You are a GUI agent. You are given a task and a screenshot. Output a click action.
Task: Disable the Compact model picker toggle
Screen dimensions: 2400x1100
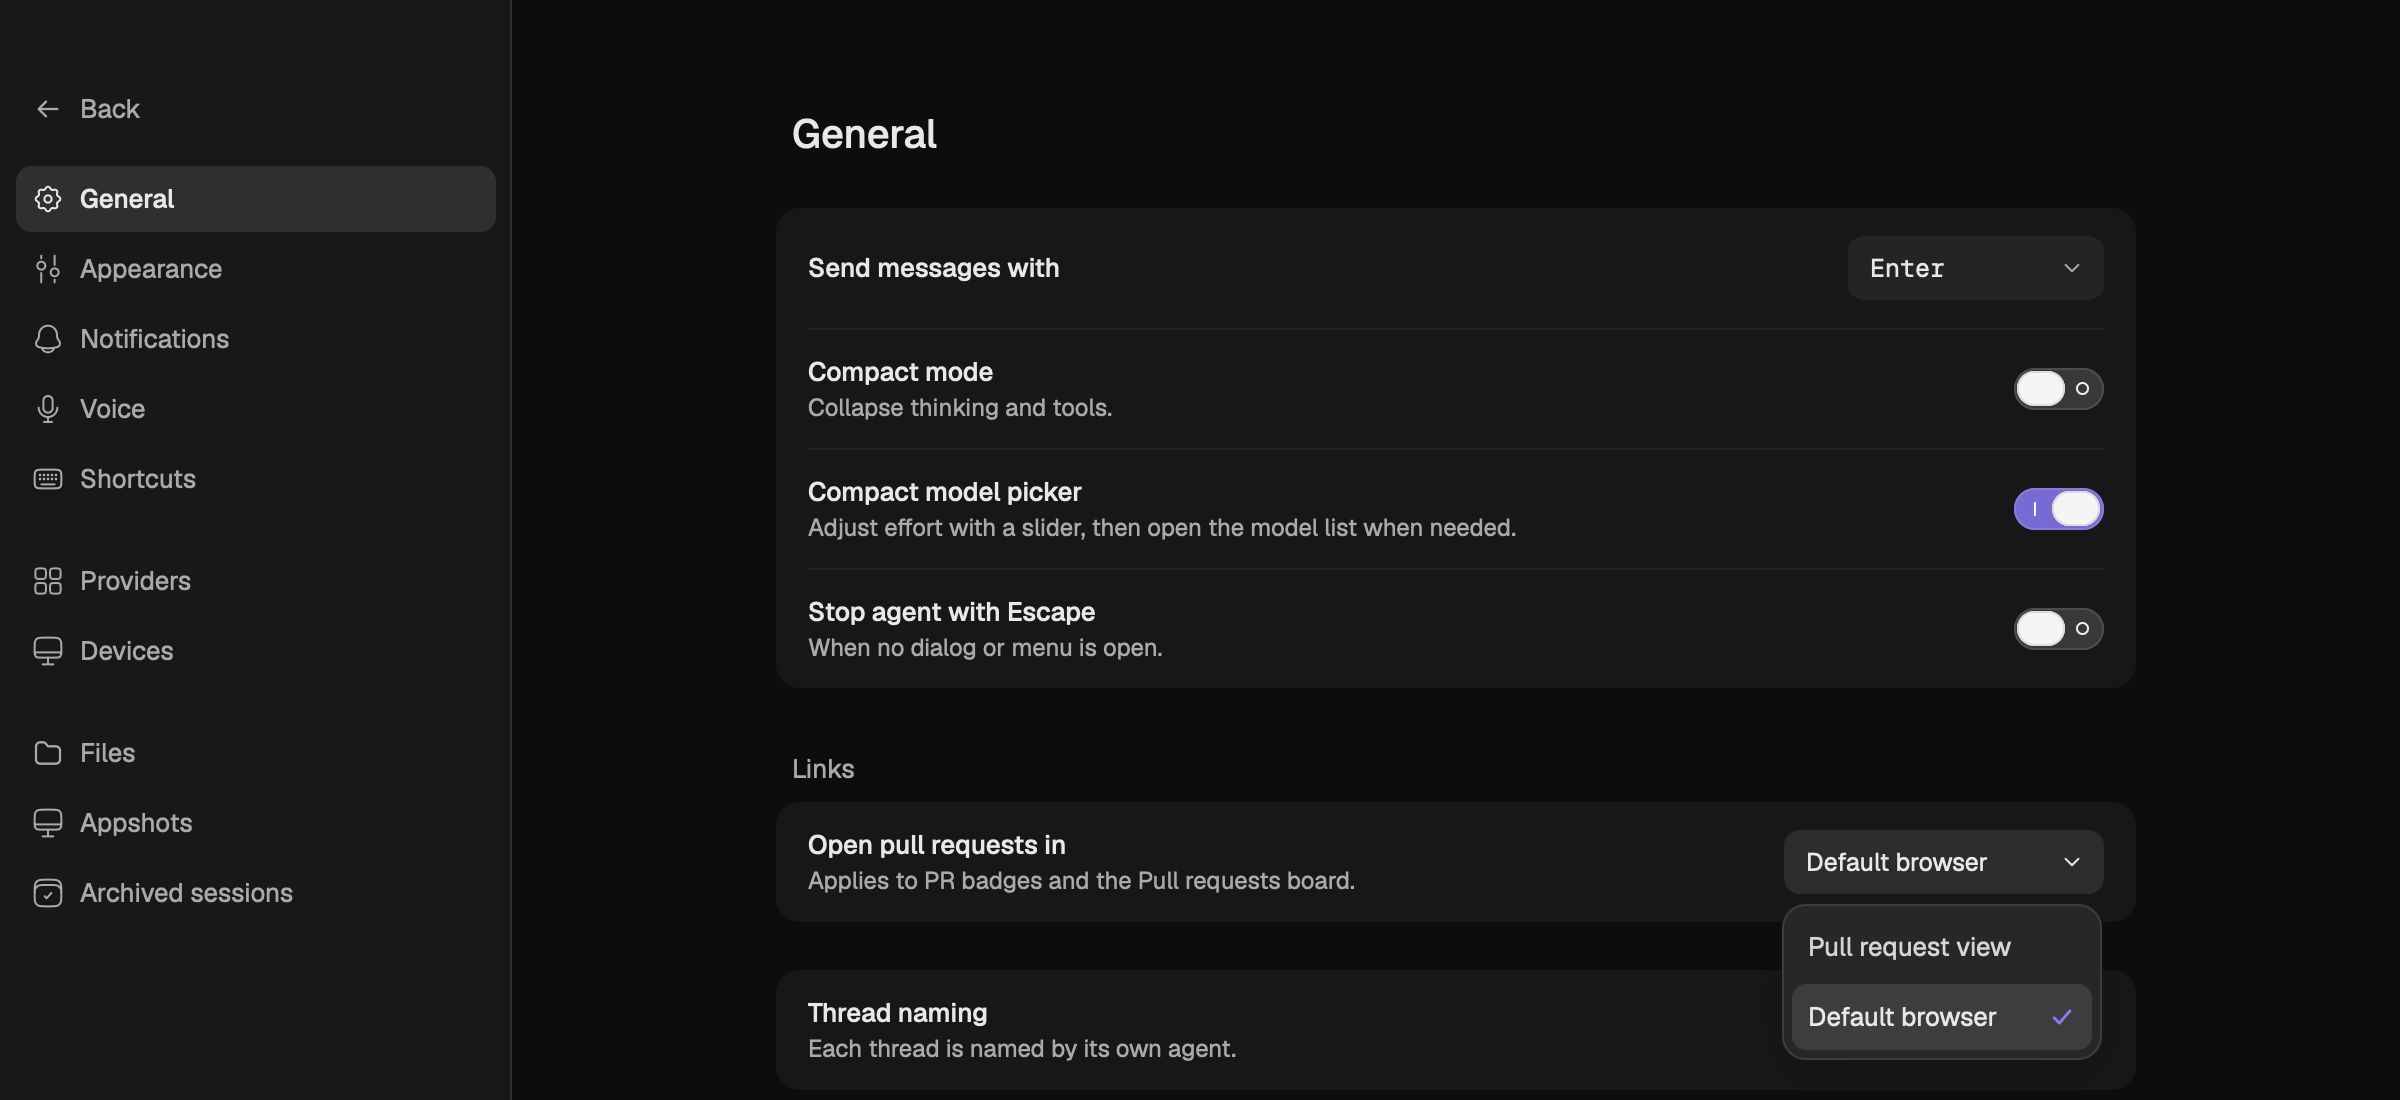2058,509
